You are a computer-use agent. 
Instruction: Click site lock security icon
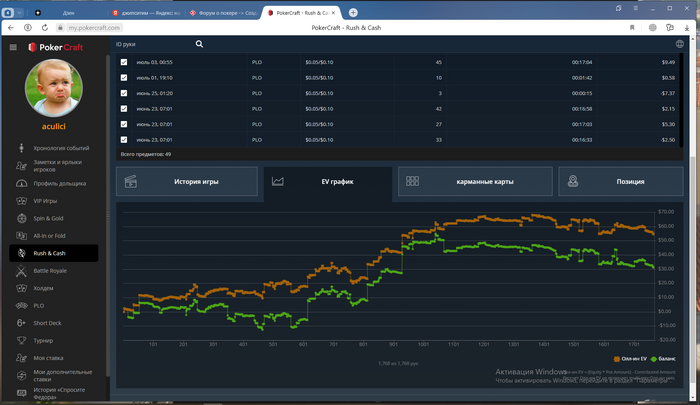click(x=60, y=28)
